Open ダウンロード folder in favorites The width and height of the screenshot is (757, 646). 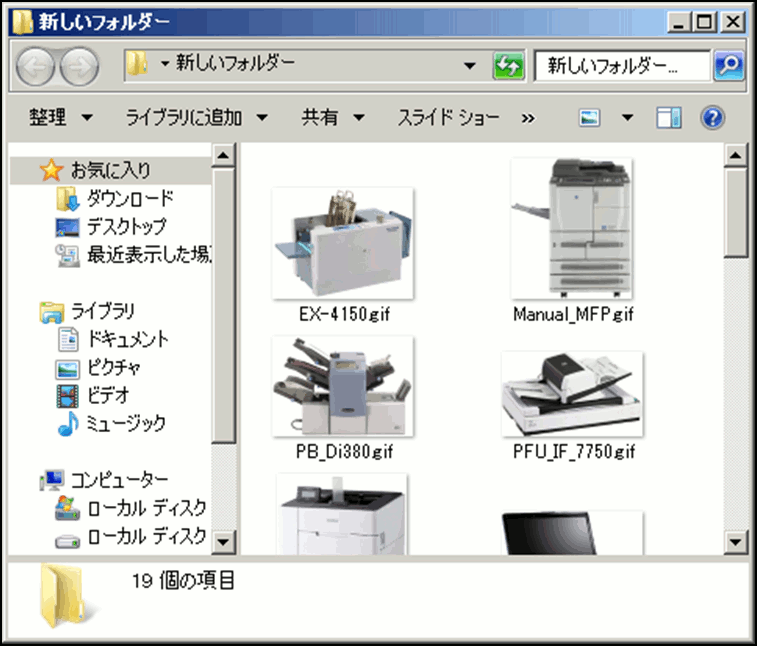(x=129, y=198)
